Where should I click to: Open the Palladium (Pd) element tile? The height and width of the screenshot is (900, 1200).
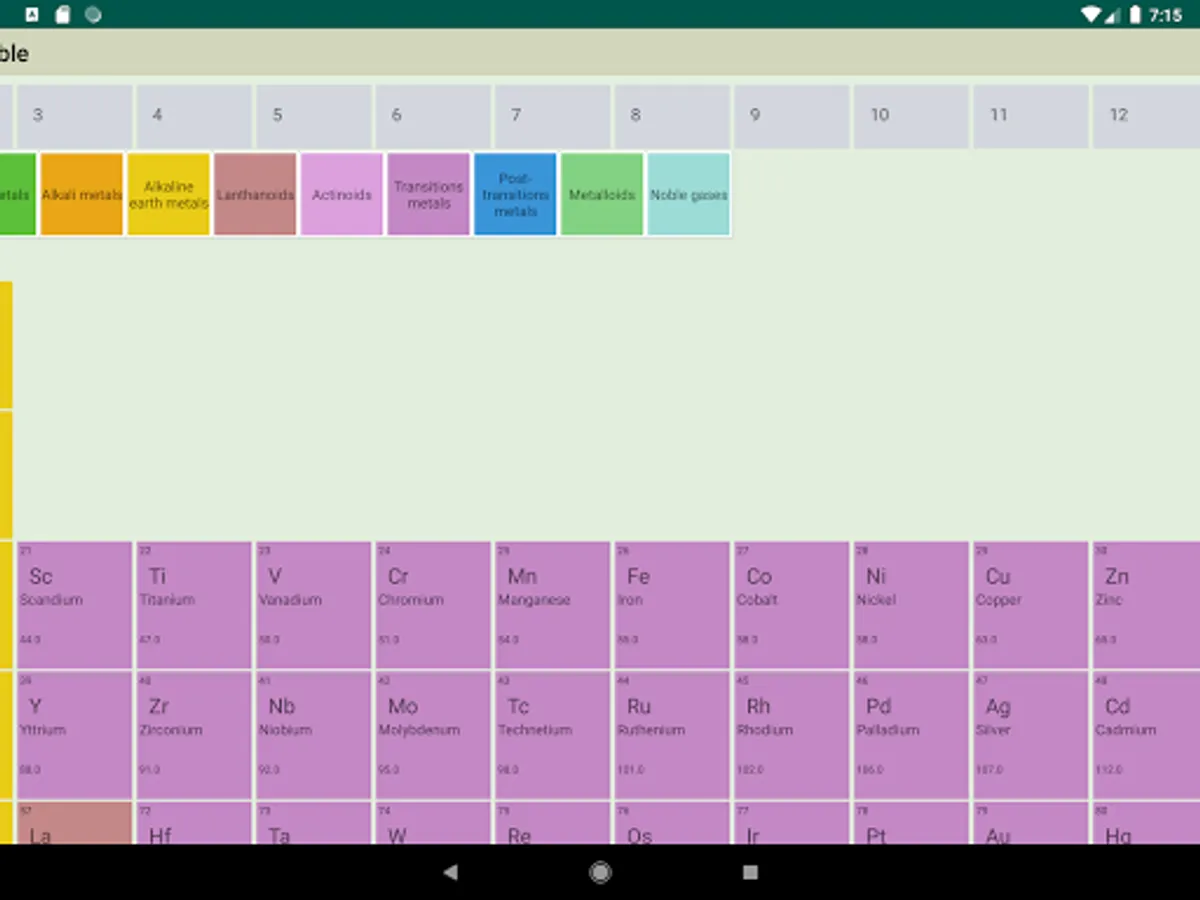click(911, 735)
